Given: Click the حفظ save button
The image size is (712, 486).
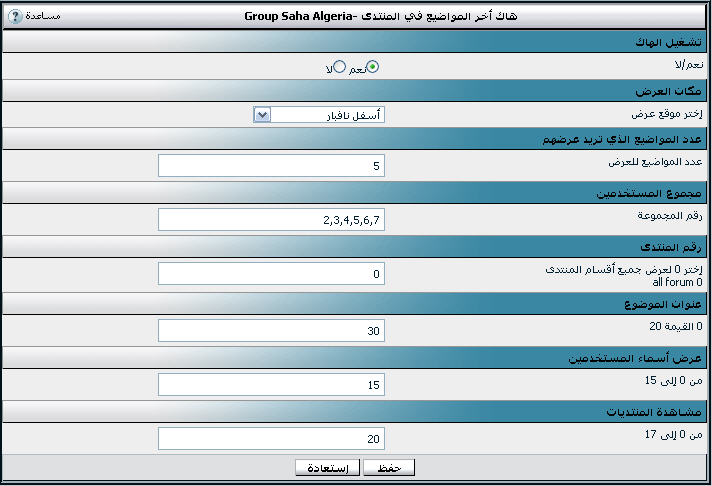Looking at the screenshot, I should tap(389, 468).
